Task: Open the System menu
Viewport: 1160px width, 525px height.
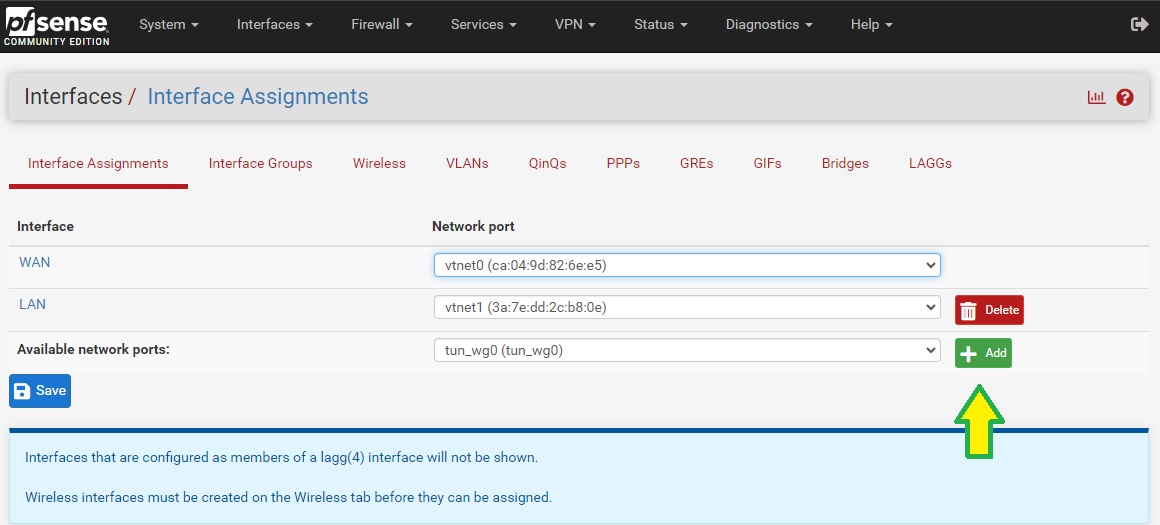Action: click(168, 24)
